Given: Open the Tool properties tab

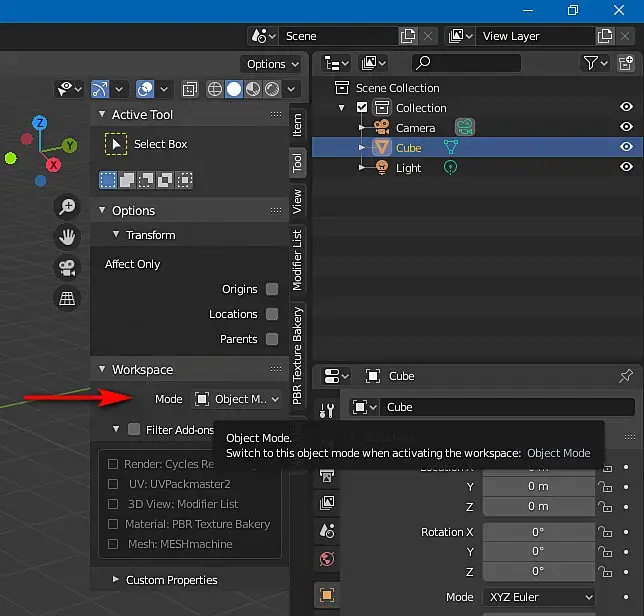Looking at the screenshot, I should [327, 409].
